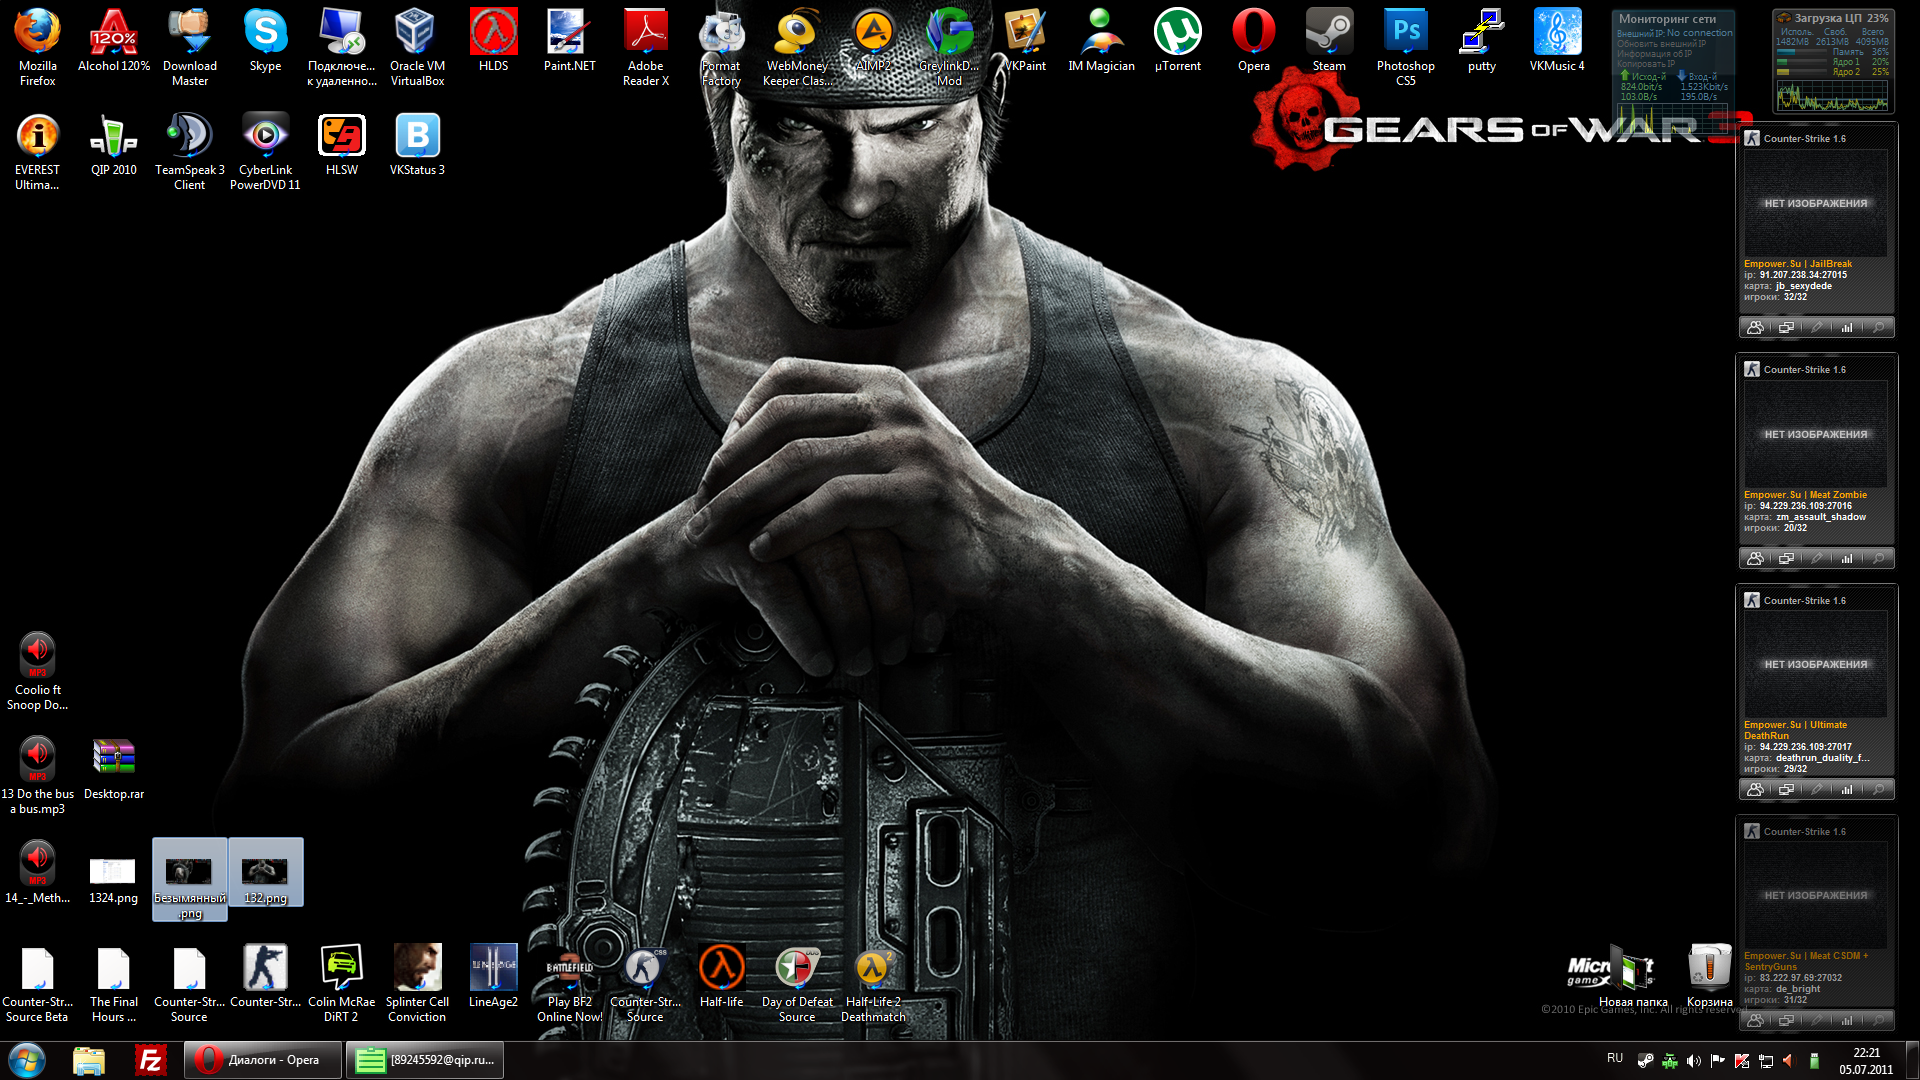This screenshot has height=1080, width=1920.
Task: Click the Kaspersky tray icon
Action: click(x=1741, y=1061)
